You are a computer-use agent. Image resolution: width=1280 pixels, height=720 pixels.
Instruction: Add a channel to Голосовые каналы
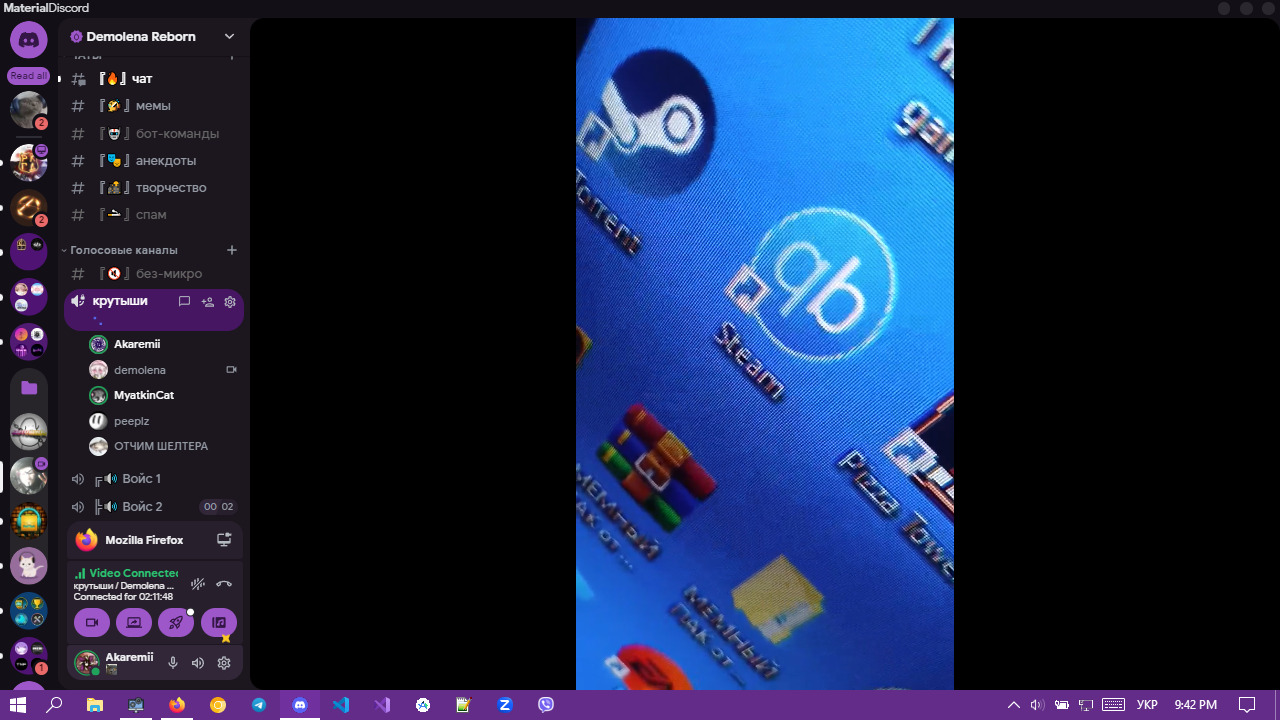[x=232, y=250]
